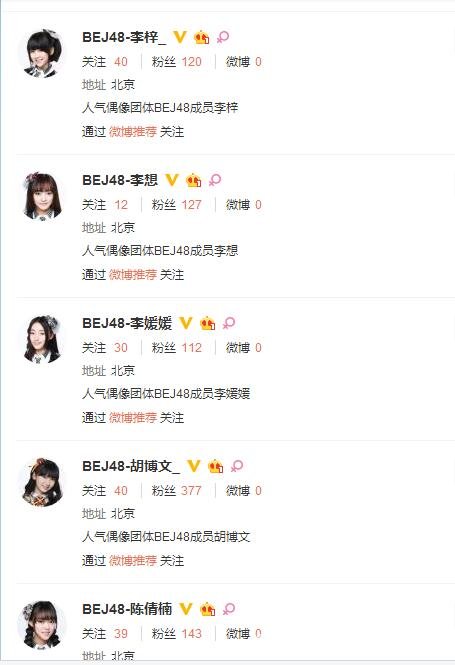Open BEJ48-李梓_ profile avatar

point(42,54)
